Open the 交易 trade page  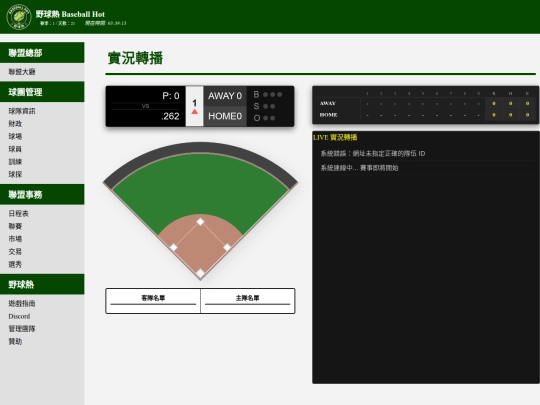tap(15, 251)
